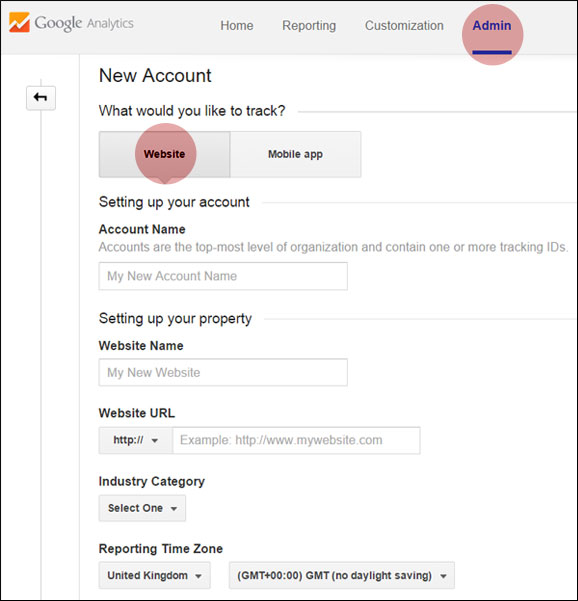Choose Website as tracking type
Image resolution: width=578 pixels, height=601 pixels.
click(164, 154)
